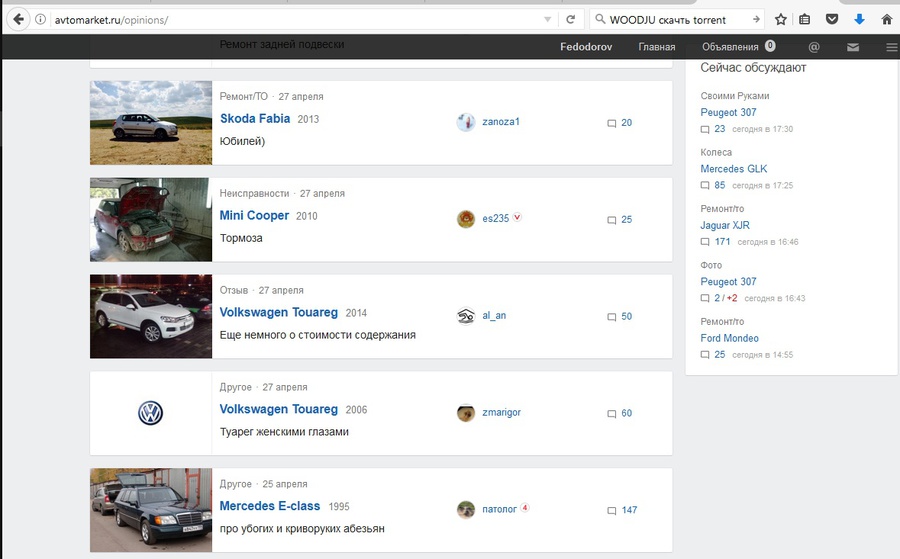Open the 147 comments on Mercedes E-class
900x559 pixels.
[622, 510]
